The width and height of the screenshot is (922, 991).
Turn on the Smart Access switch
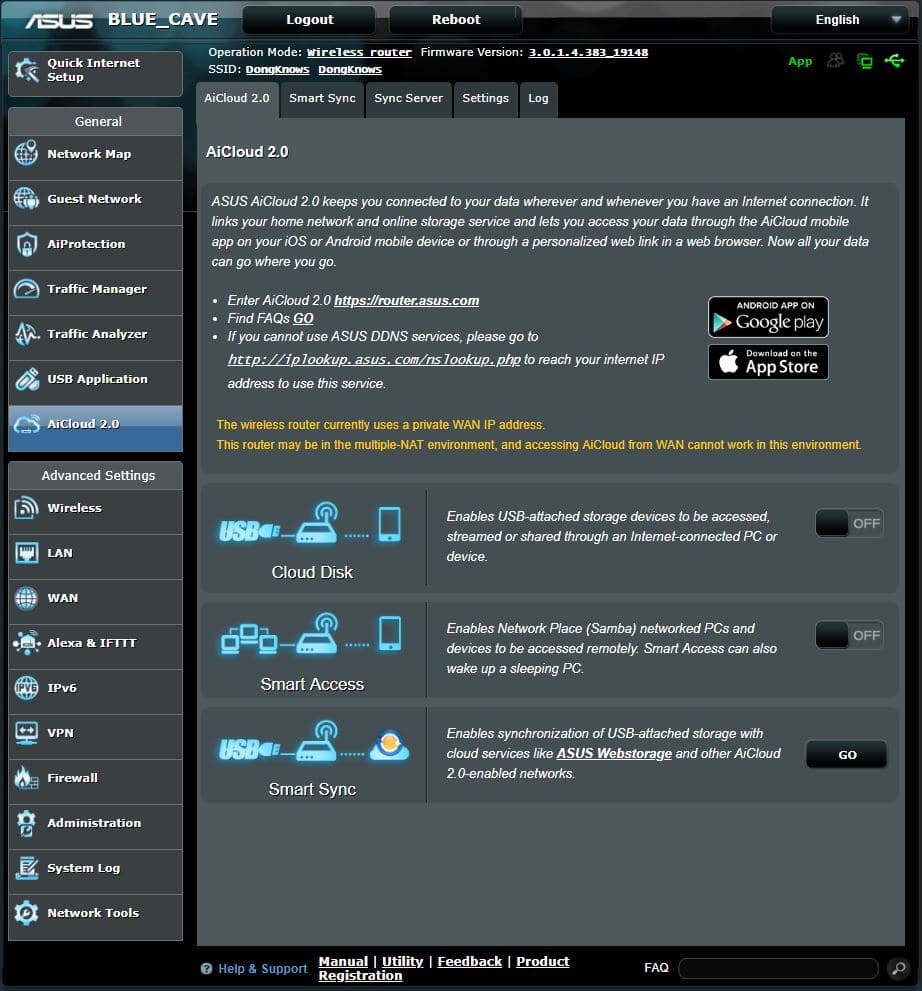tap(849, 635)
